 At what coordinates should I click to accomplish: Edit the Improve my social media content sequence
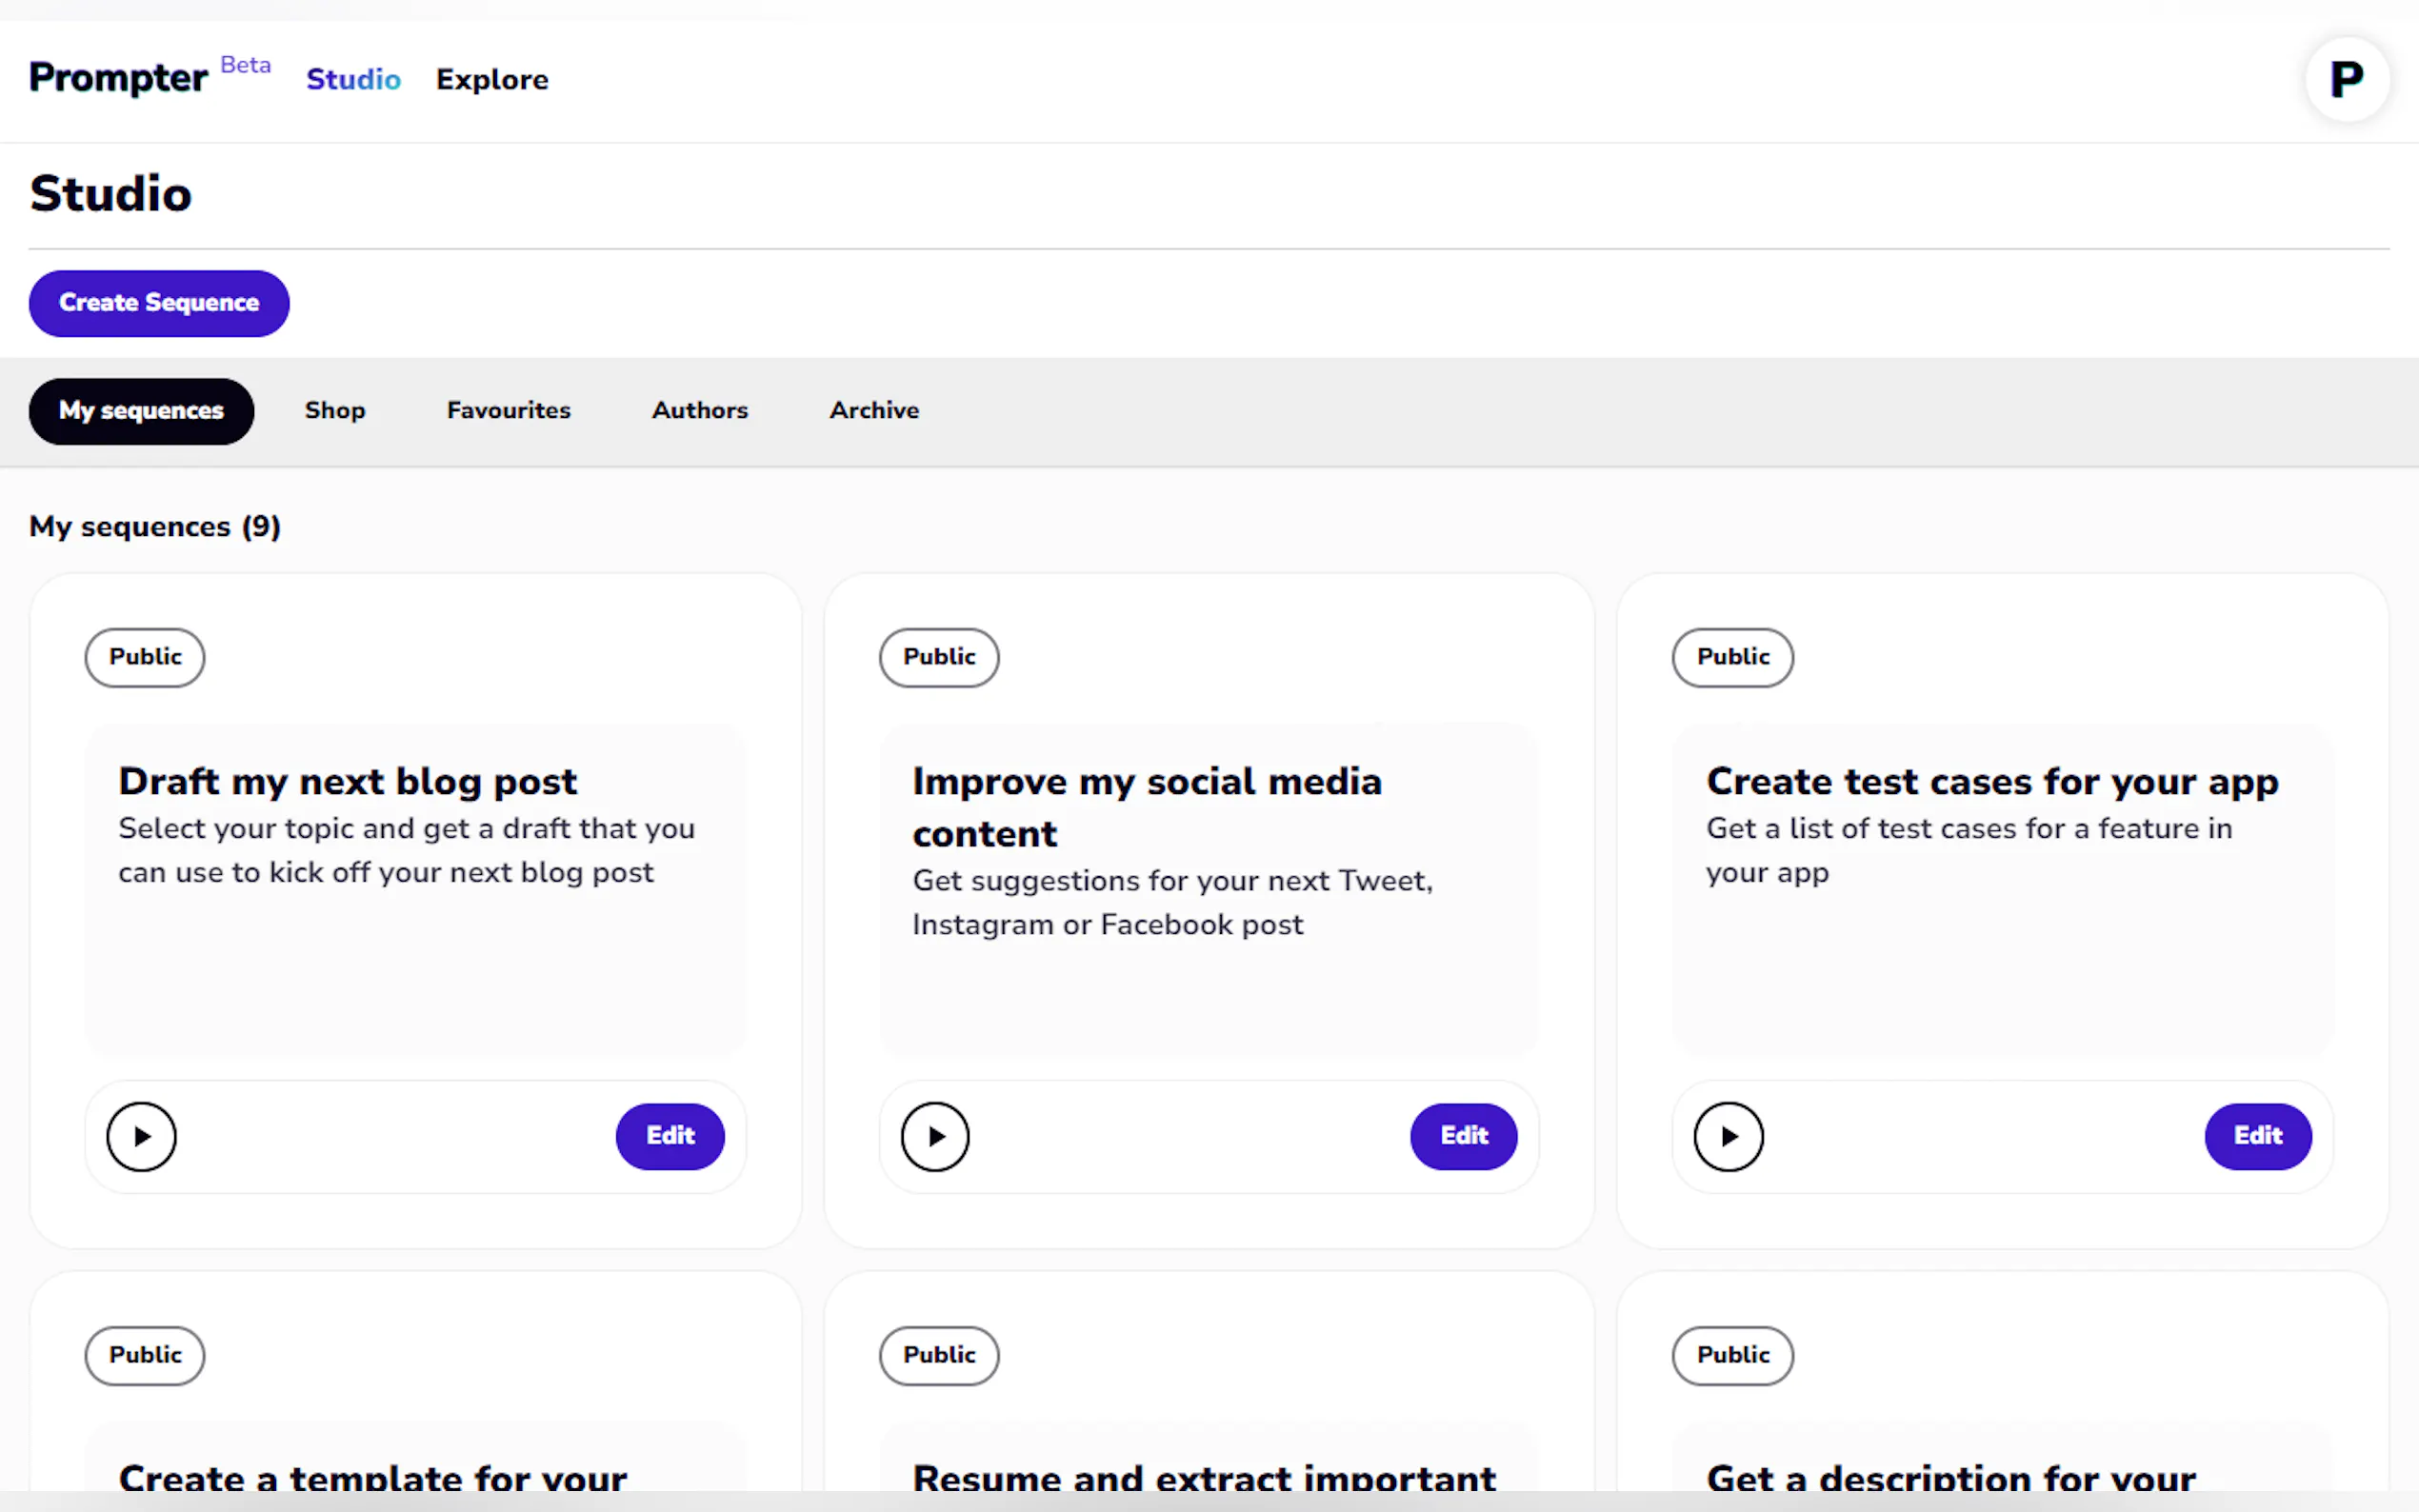click(x=1463, y=1136)
